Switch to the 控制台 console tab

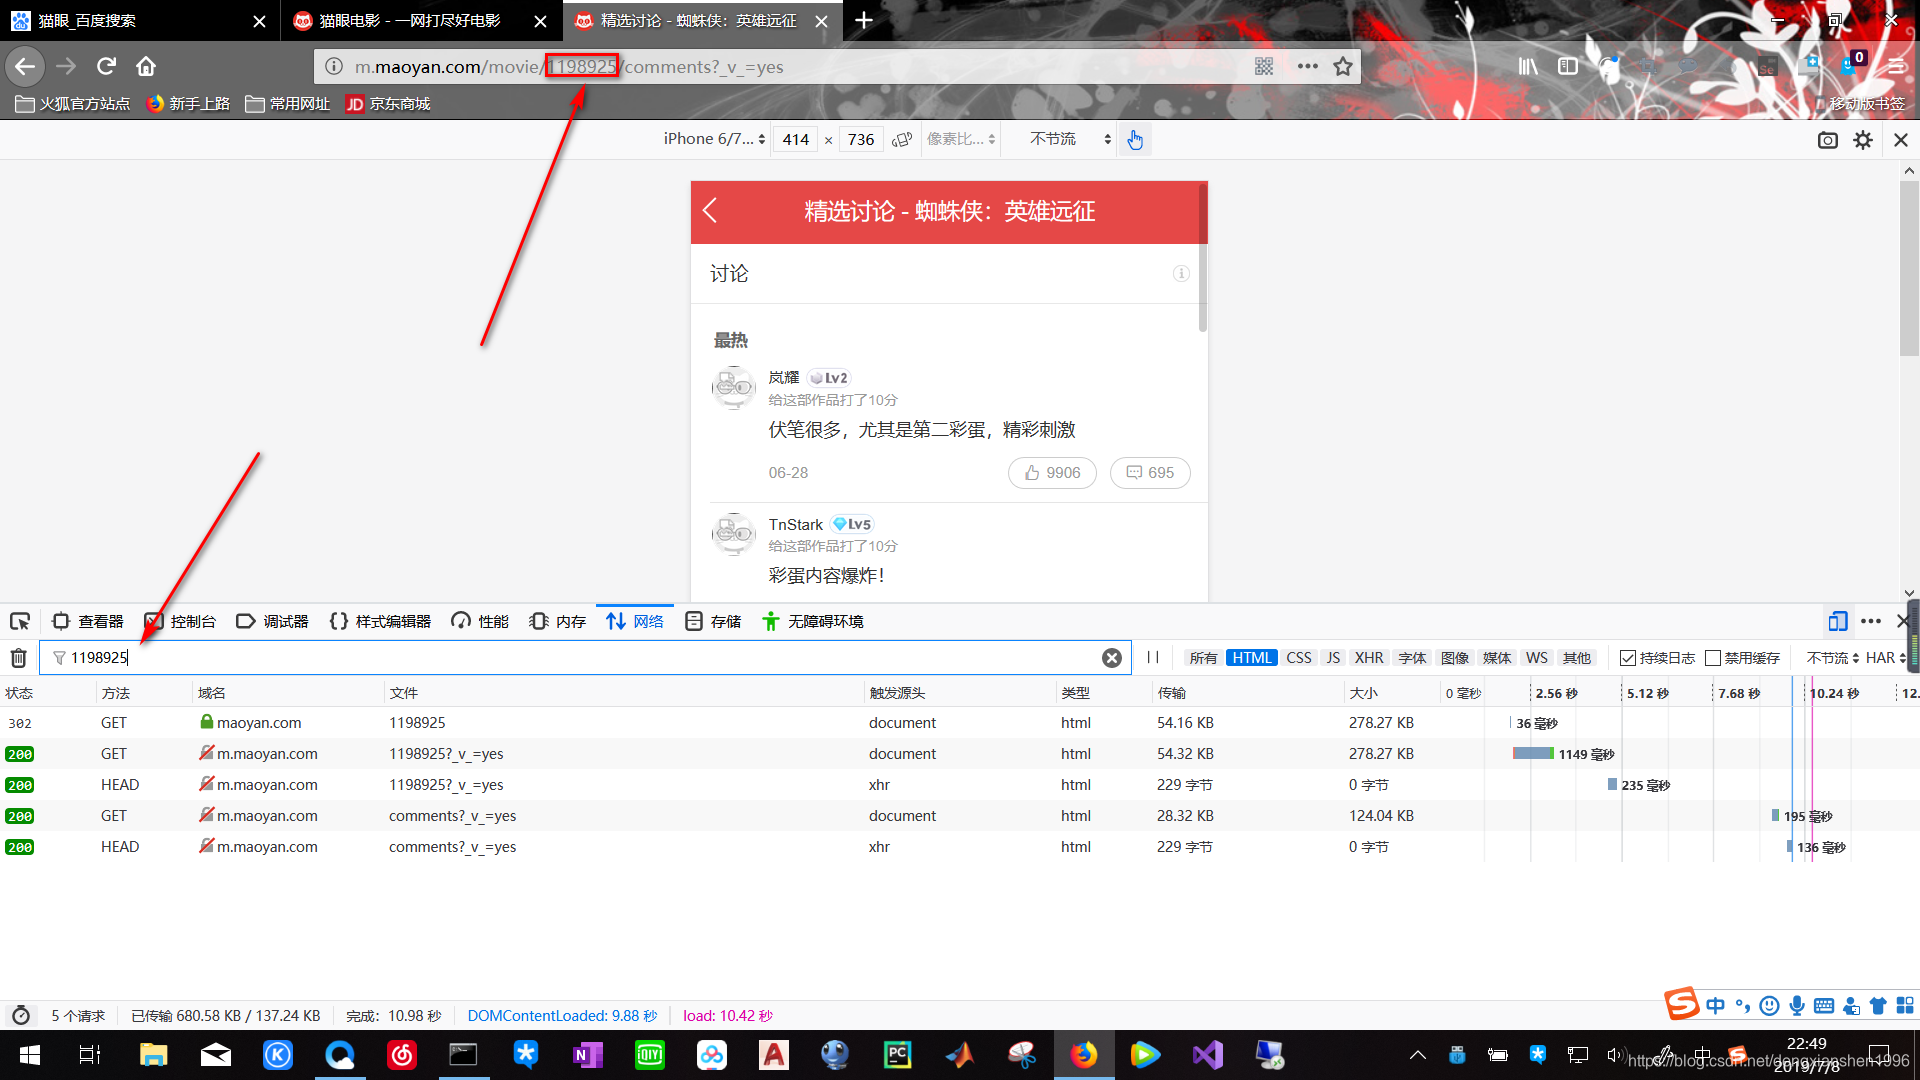click(x=180, y=621)
